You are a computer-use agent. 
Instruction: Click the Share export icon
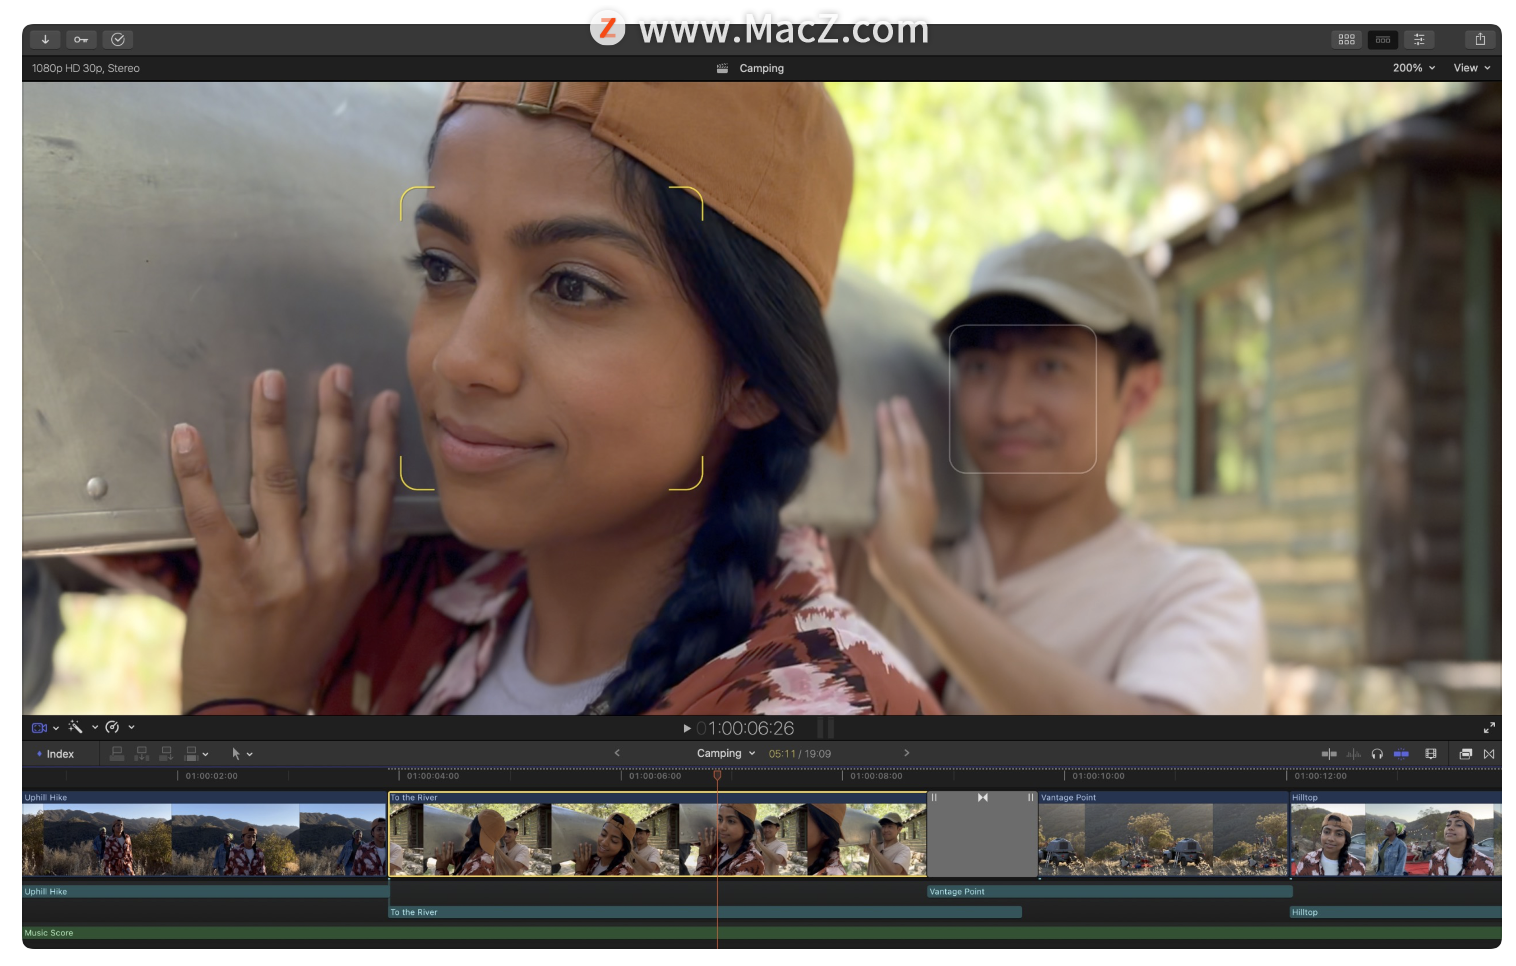1480,39
